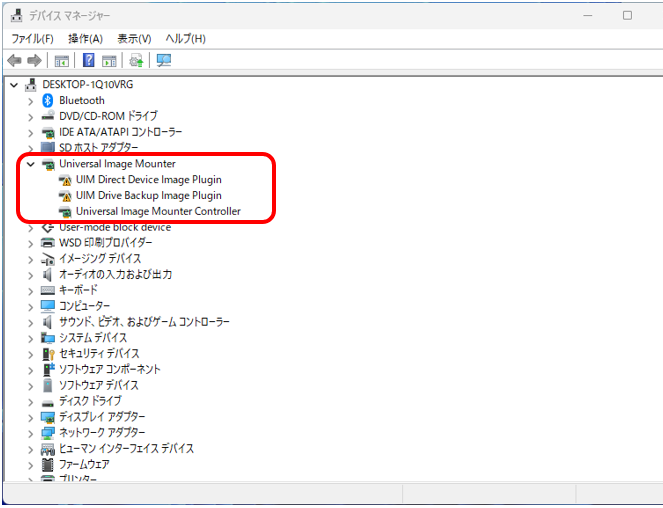This screenshot has height=508, width=663.
Task: Click the scan for hardware changes icon
Action: [x=164, y=60]
